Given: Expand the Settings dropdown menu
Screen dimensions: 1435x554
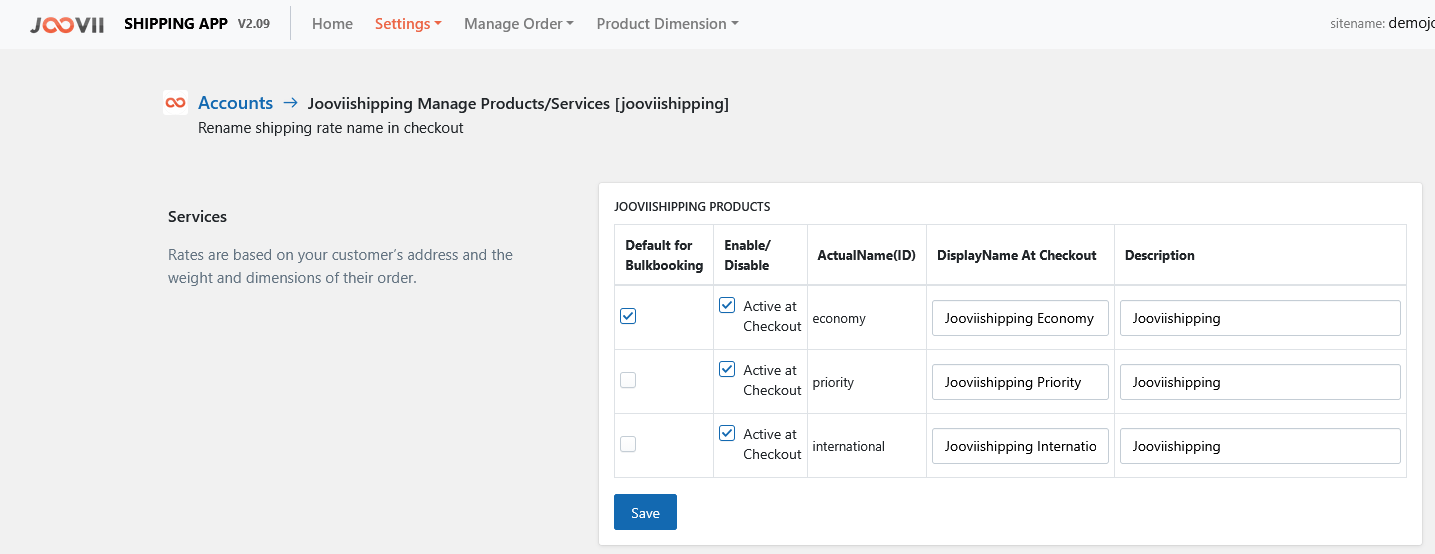Looking at the screenshot, I should point(408,24).
